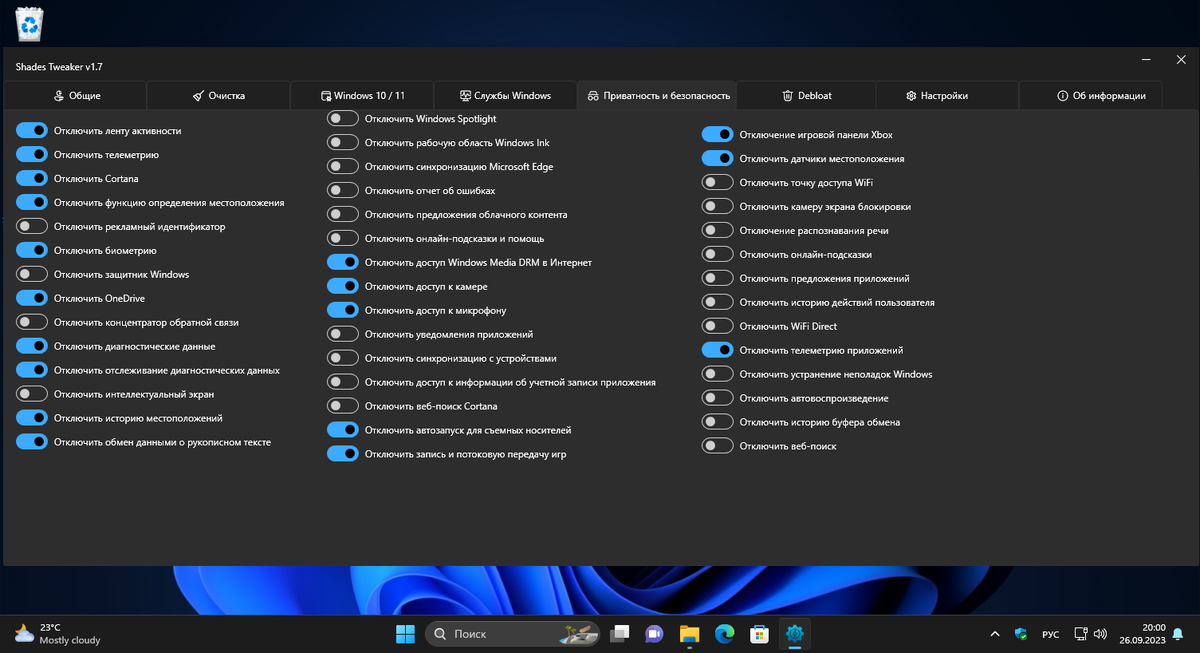Enable Отключить синхронизацию Microsoft Edge switch
This screenshot has width=1200, height=653.
(343, 166)
